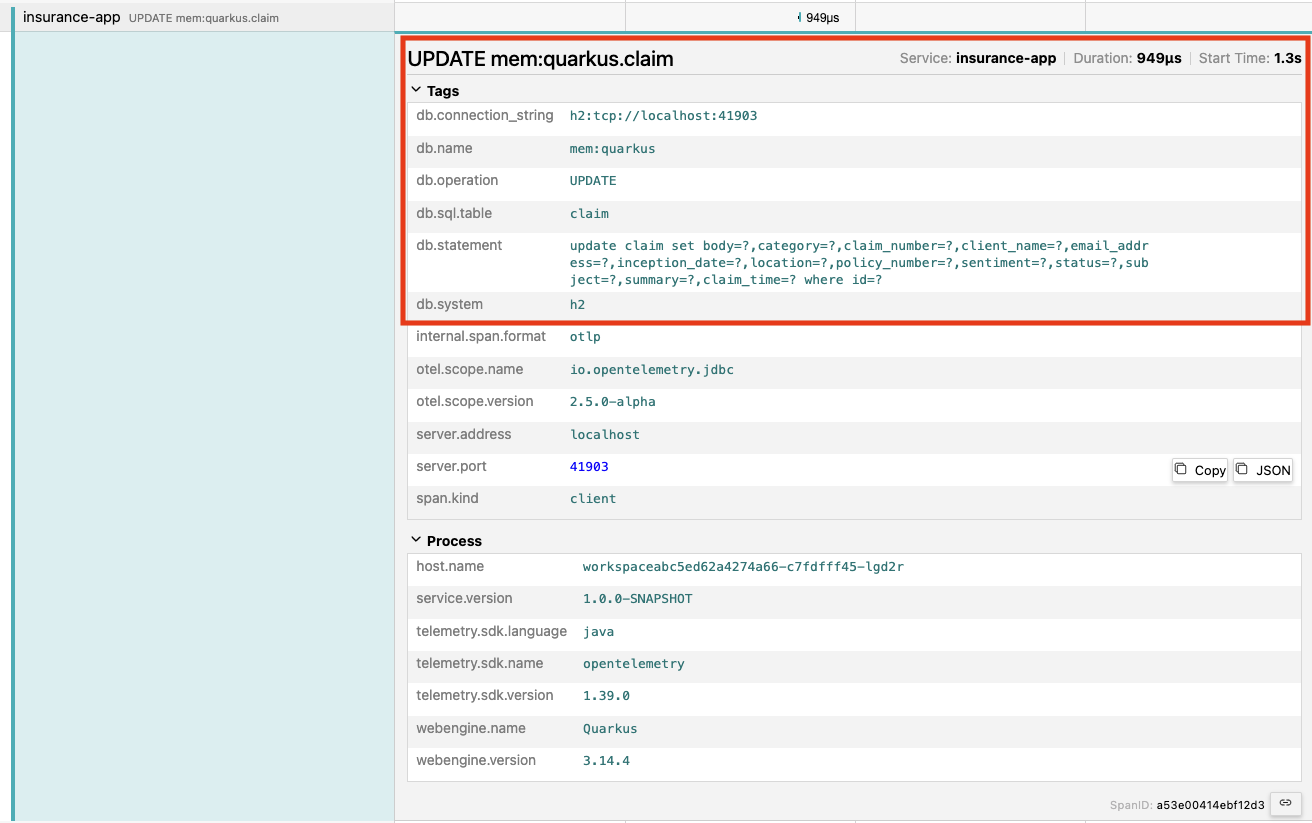Viewport: 1312px width, 823px height.
Task: Collapse the Process section chevron
Action: click(x=417, y=541)
